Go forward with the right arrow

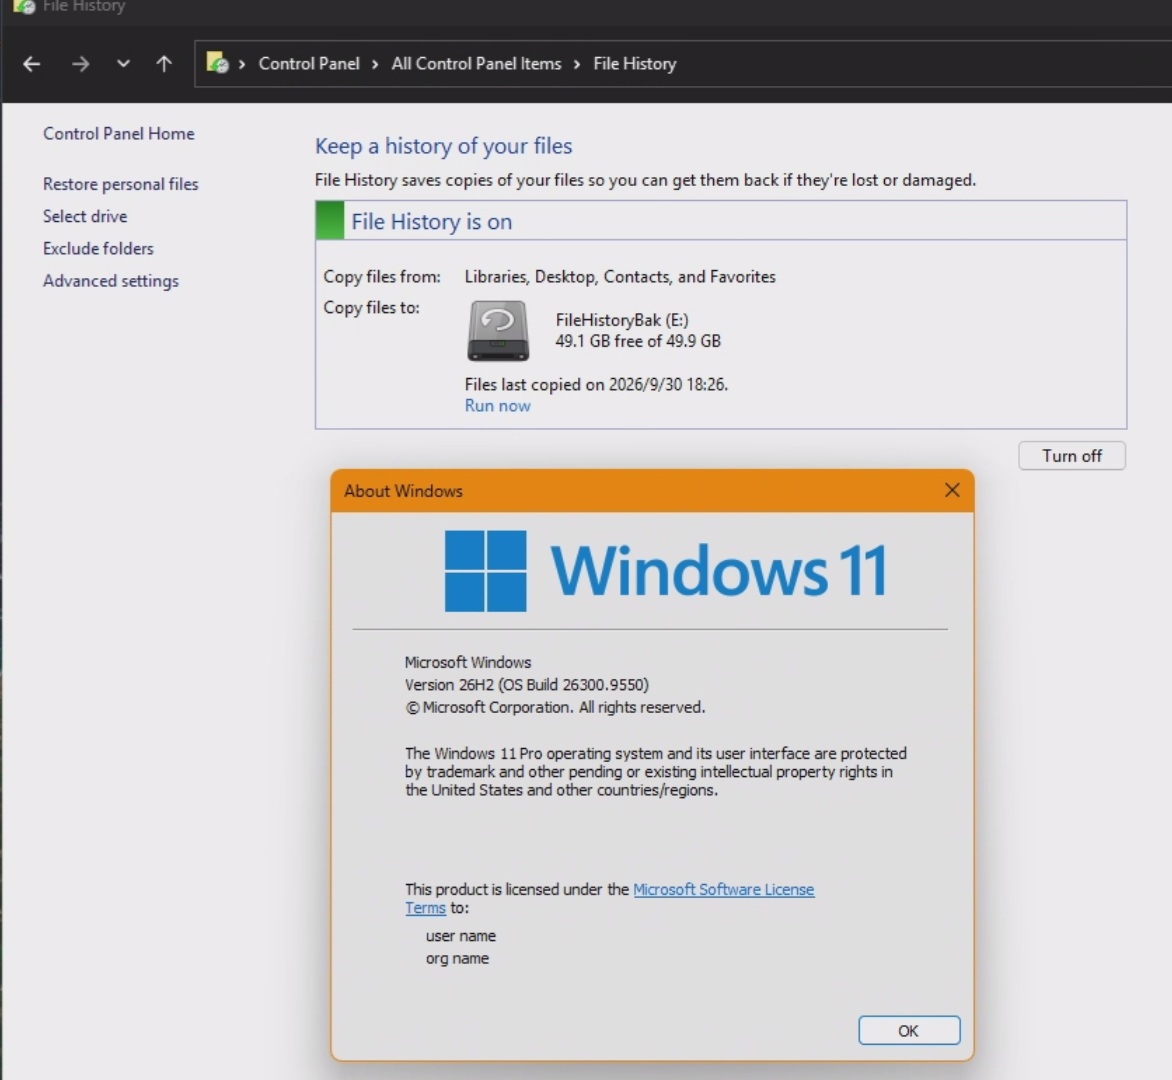pyautogui.click(x=81, y=64)
